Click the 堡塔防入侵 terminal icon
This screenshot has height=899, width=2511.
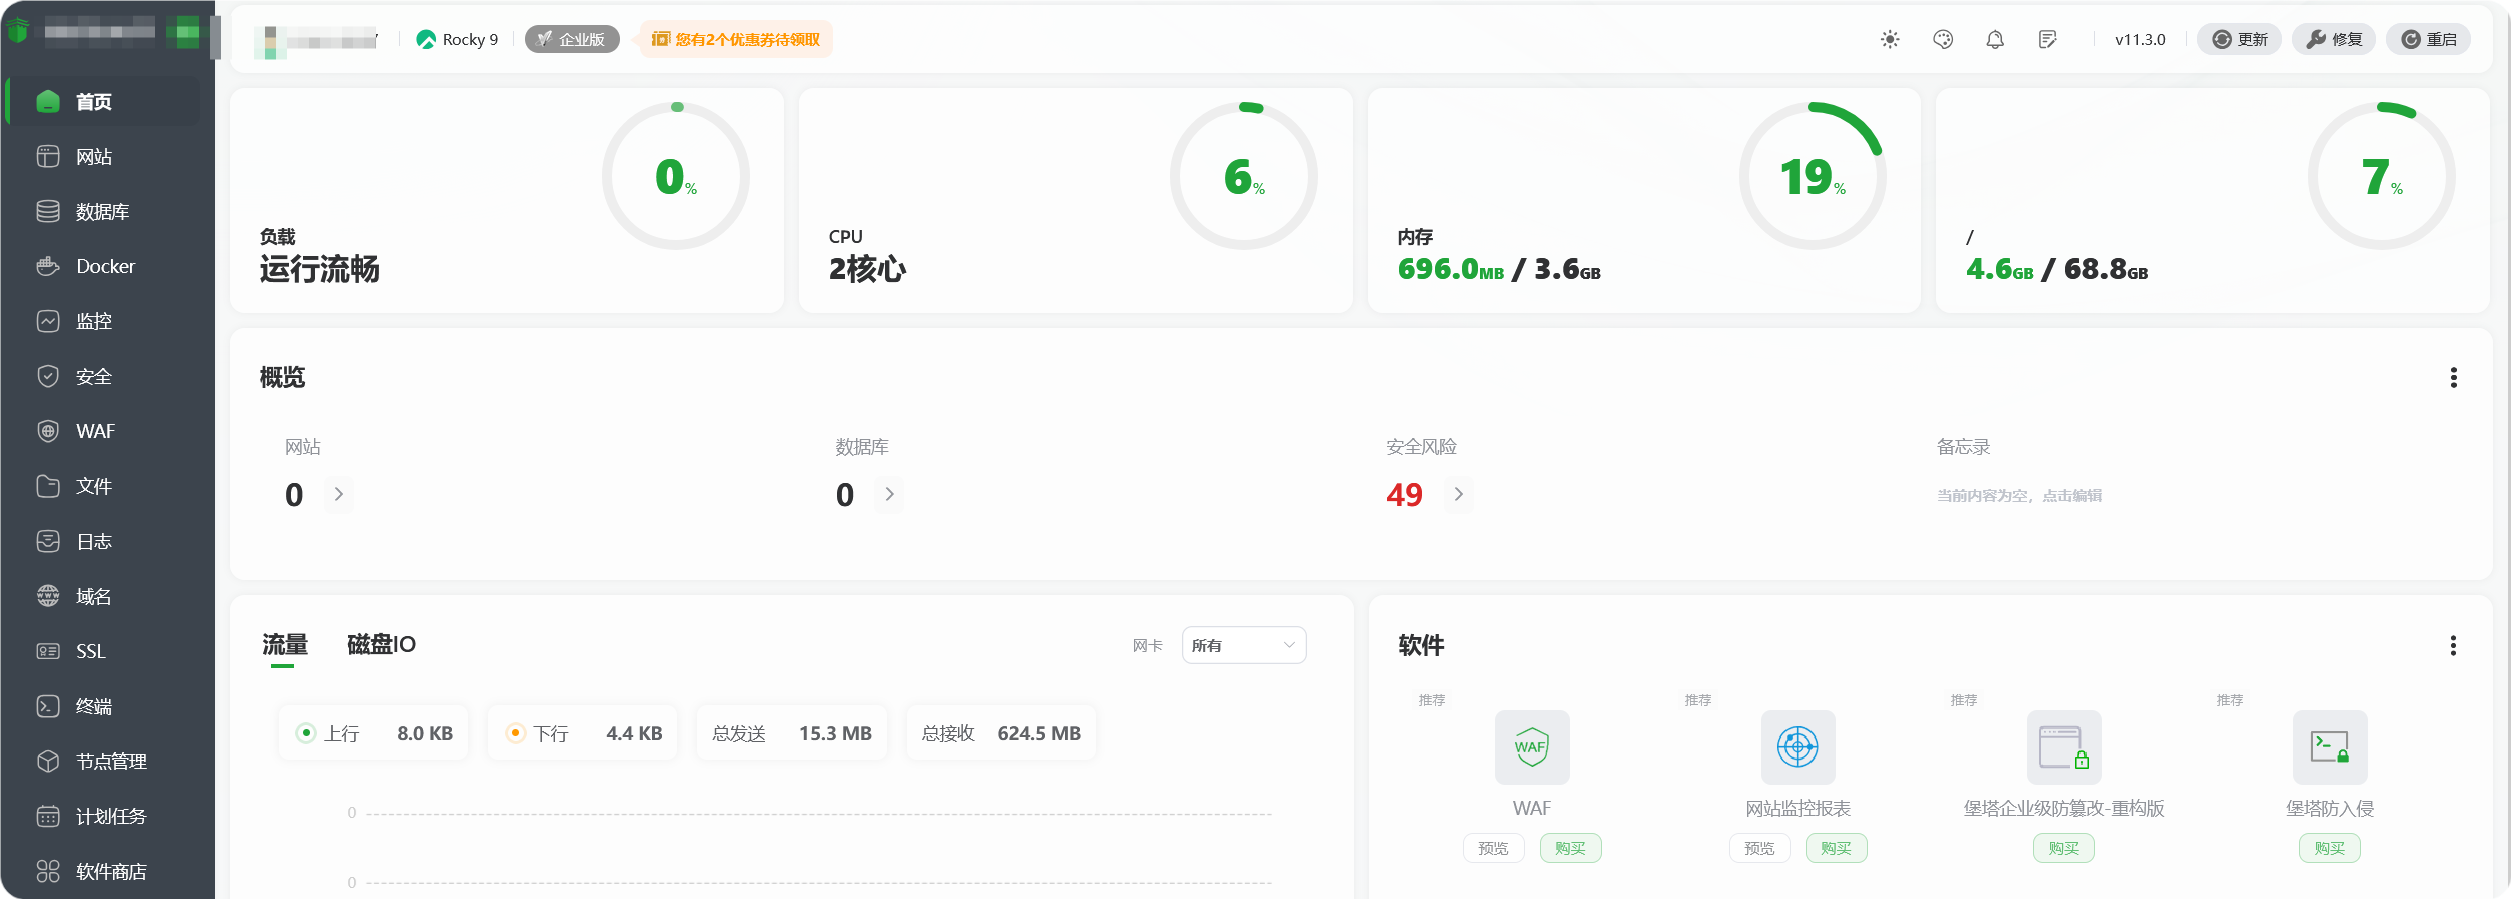click(x=2329, y=747)
